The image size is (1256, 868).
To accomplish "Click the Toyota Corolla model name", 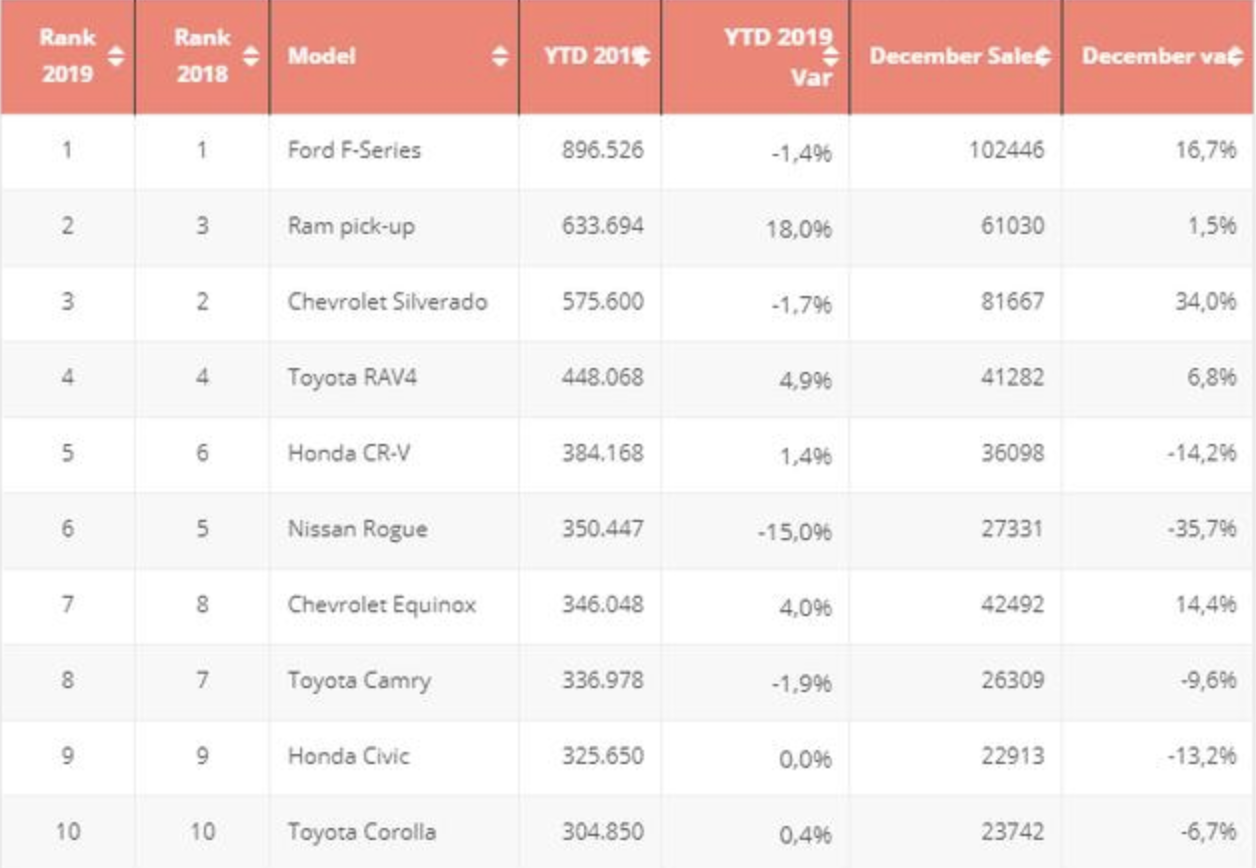I will tap(361, 832).
